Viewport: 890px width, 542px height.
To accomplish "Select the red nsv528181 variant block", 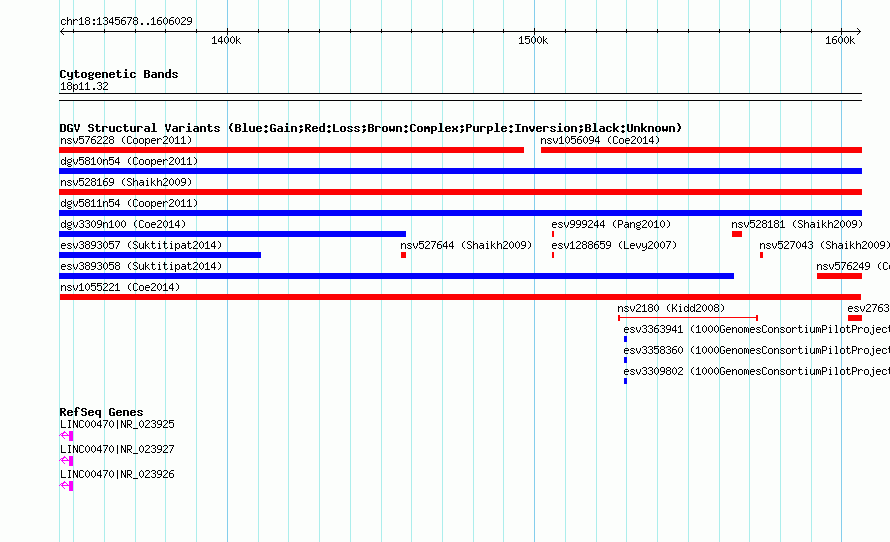I will point(737,234).
